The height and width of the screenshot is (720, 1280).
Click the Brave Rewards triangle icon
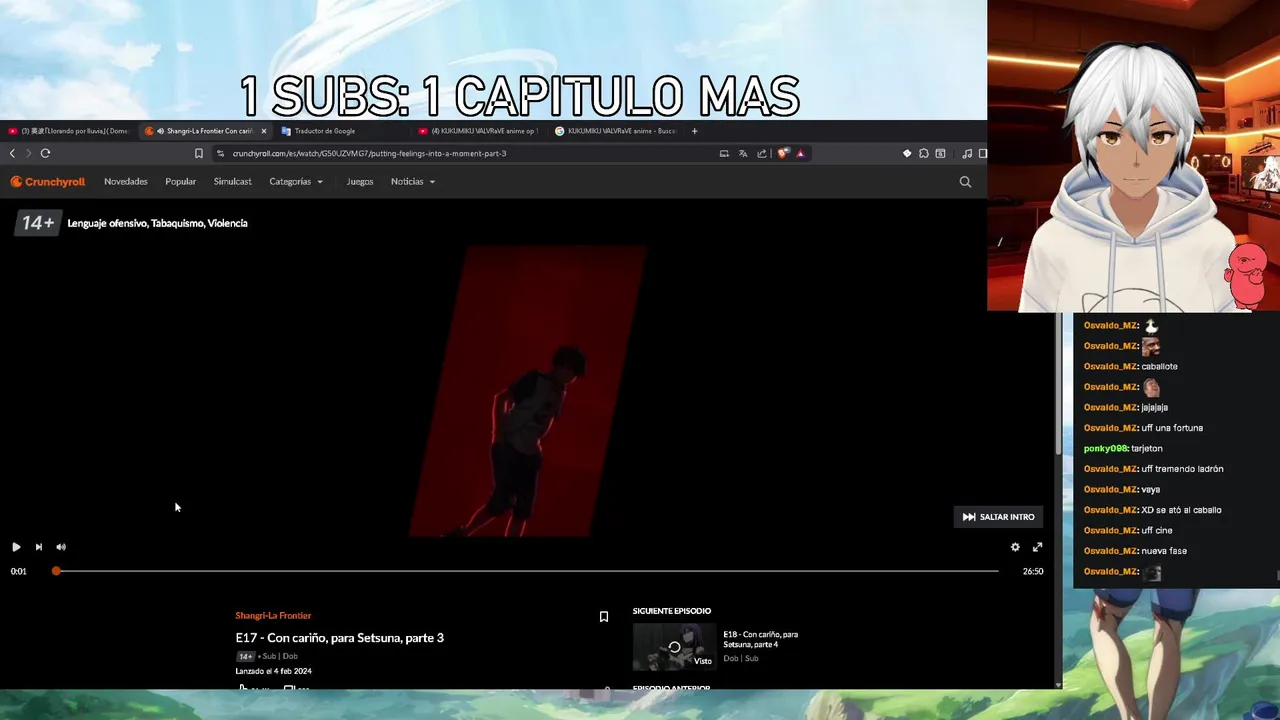tap(800, 153)
